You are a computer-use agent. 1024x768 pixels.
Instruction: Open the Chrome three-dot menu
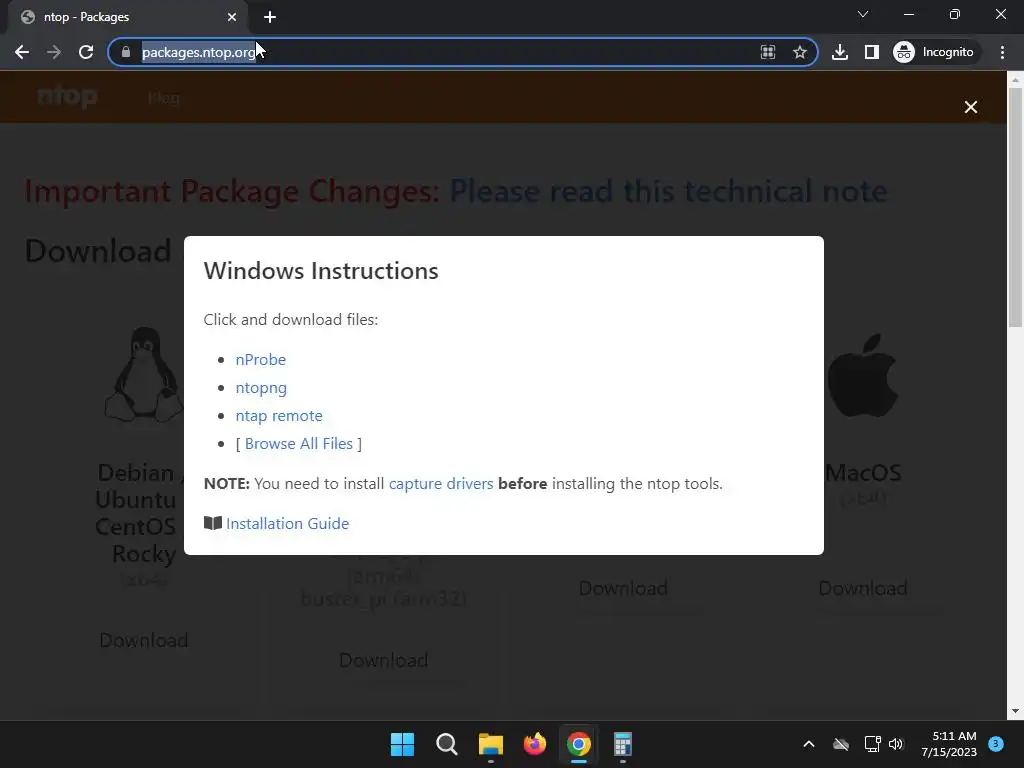tap(1002, 52)
